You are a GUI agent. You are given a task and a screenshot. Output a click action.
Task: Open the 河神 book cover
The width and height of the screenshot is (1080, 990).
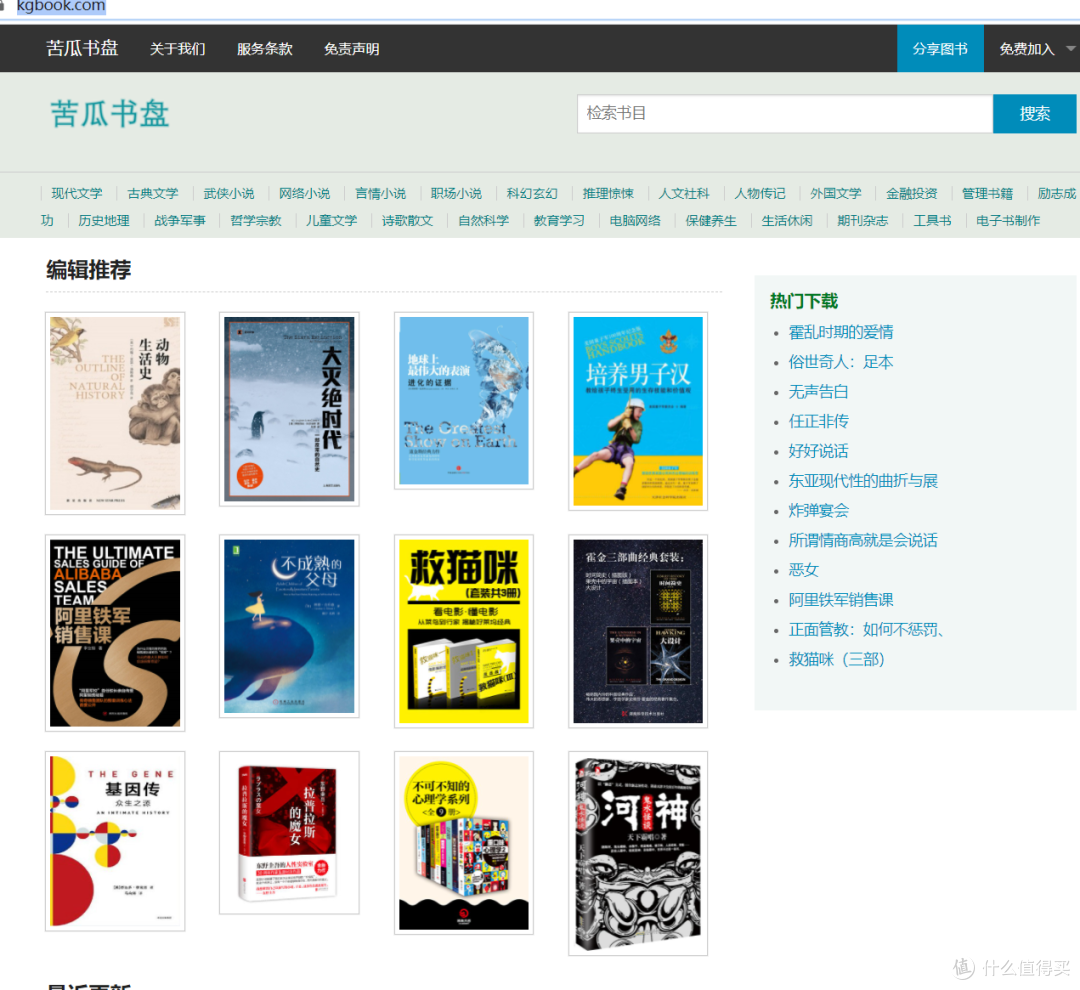(x=638, y=854)
